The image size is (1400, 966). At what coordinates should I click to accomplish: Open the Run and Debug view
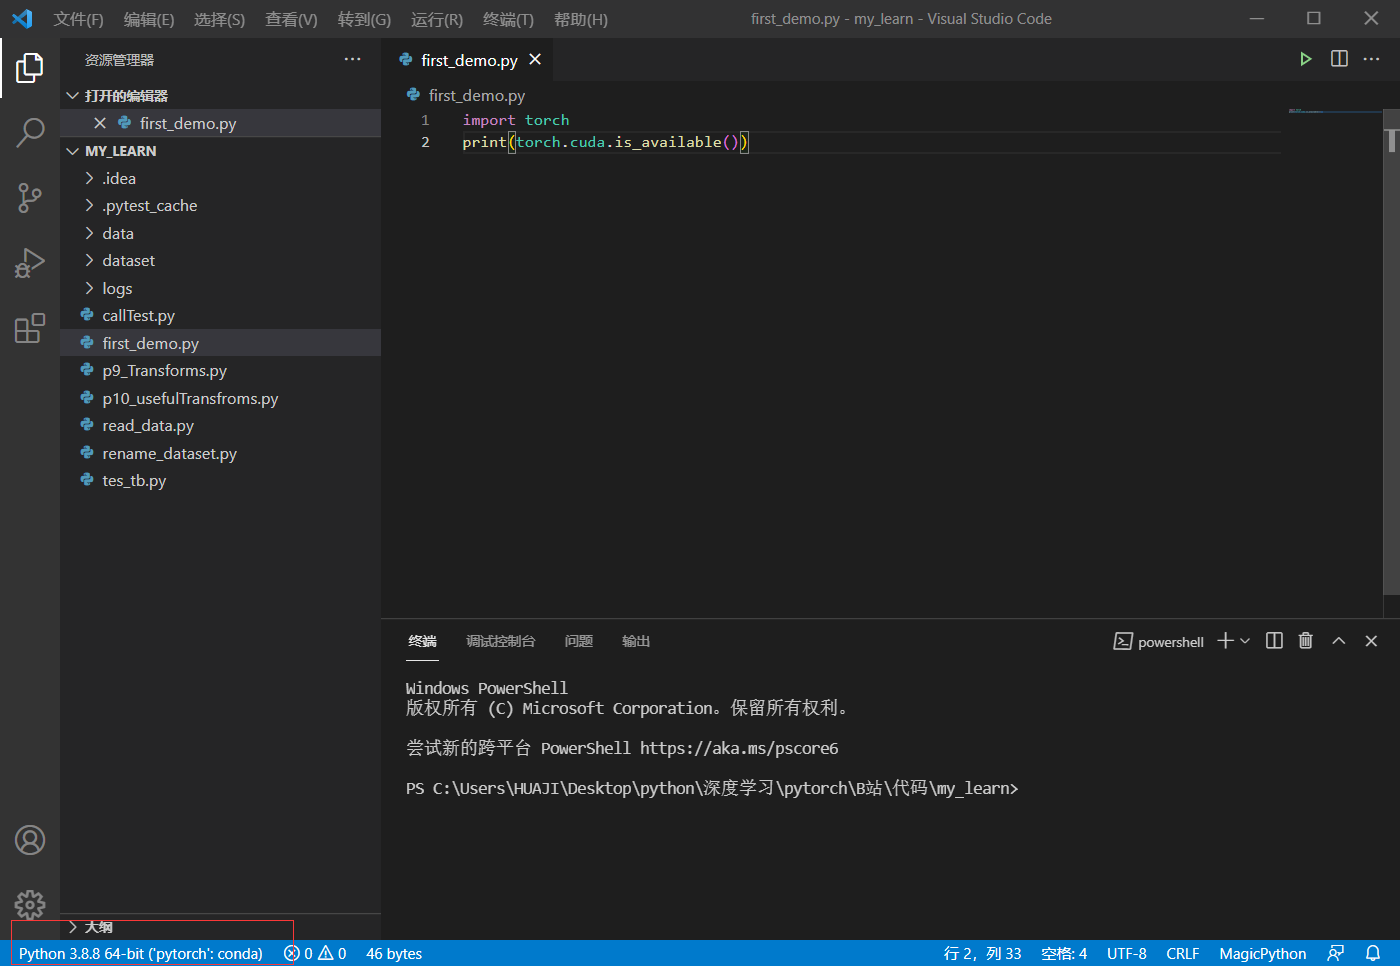tap(30, 263)
